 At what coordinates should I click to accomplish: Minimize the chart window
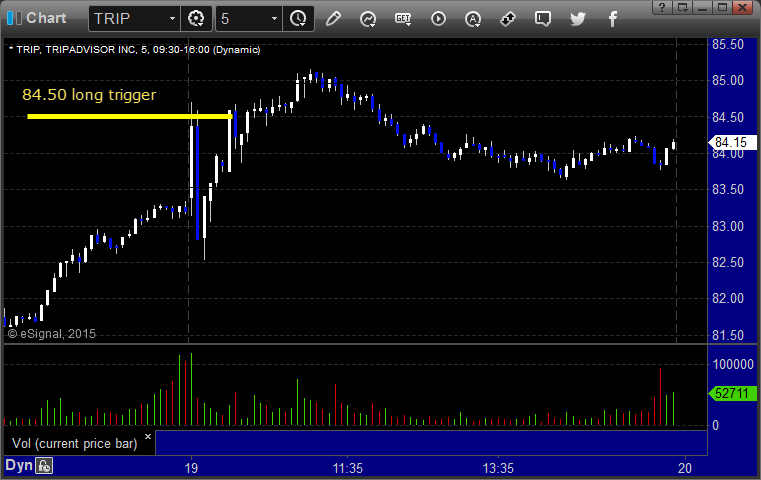(702, 7)
